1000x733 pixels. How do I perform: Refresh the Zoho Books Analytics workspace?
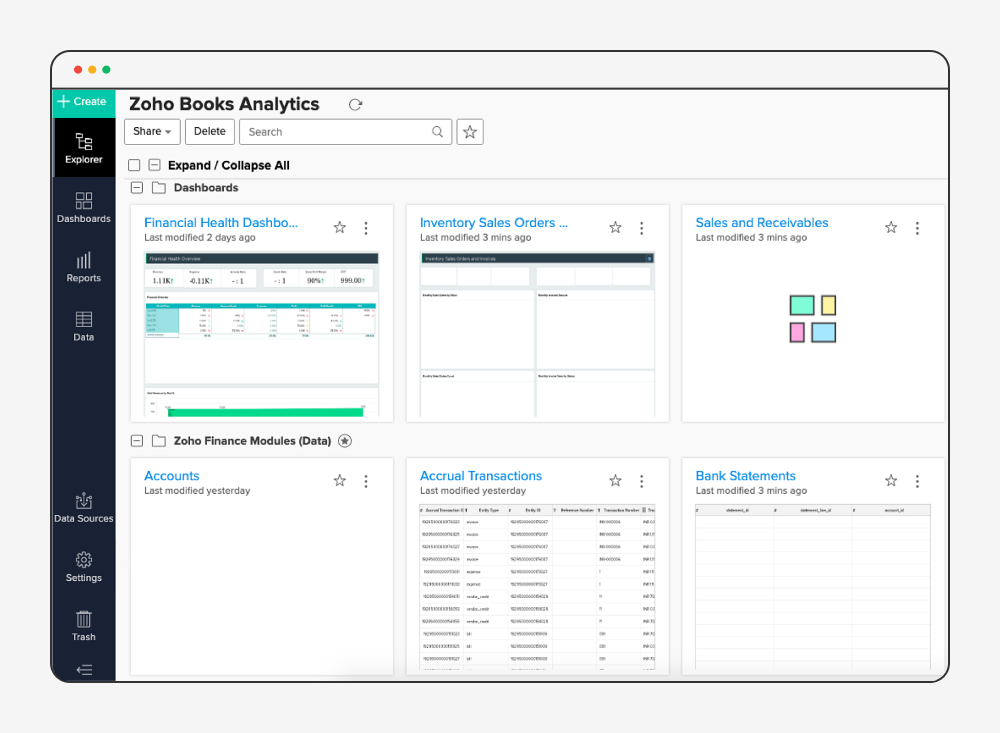click(x=355, y=104)
